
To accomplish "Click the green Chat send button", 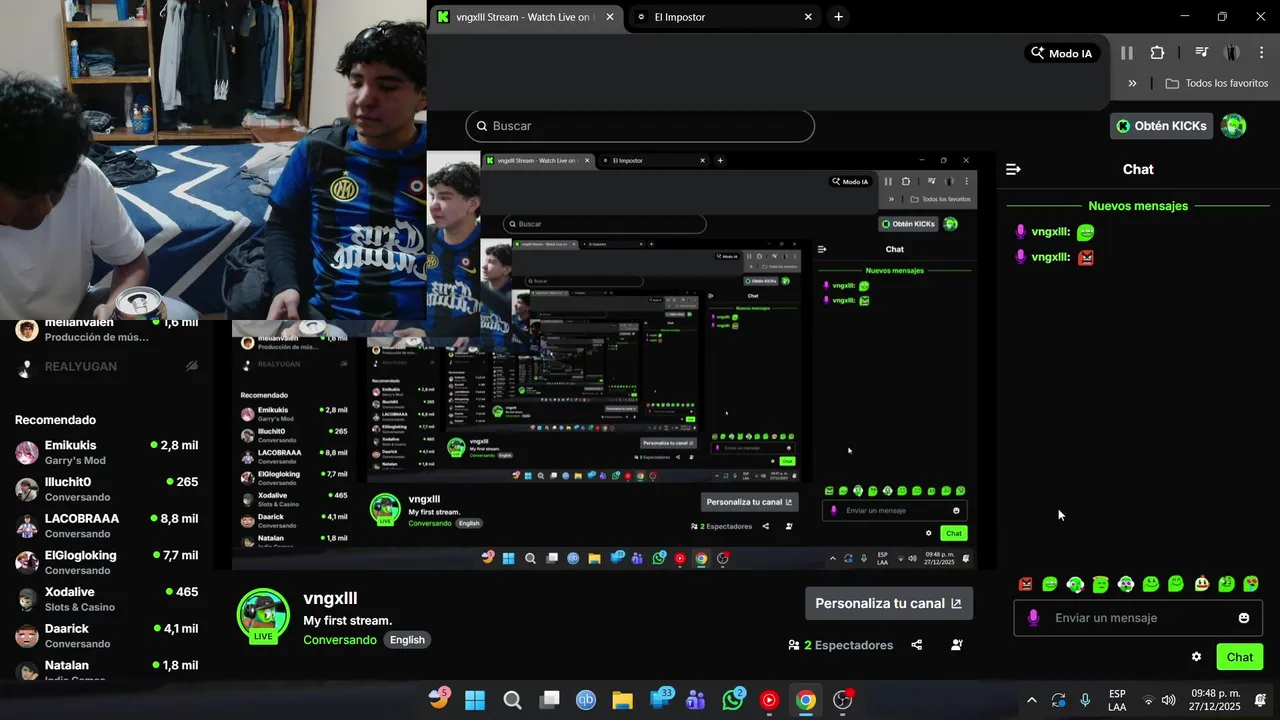I will tap(1240, 657).
